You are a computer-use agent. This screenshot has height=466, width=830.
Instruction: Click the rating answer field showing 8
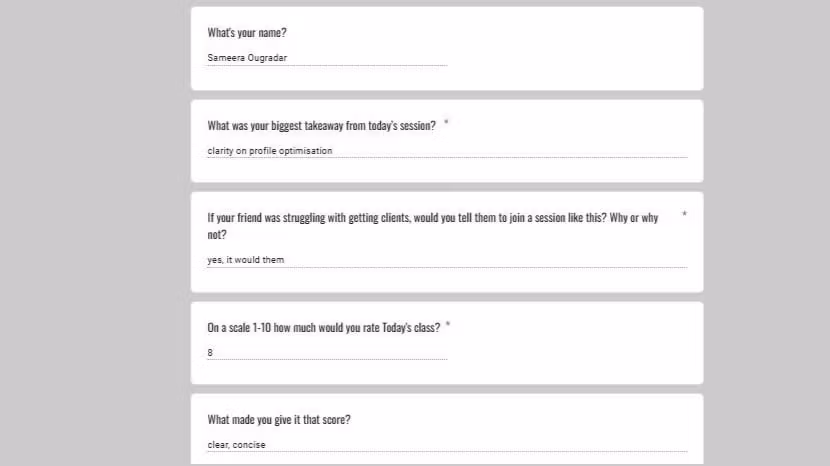coord(327,353)
